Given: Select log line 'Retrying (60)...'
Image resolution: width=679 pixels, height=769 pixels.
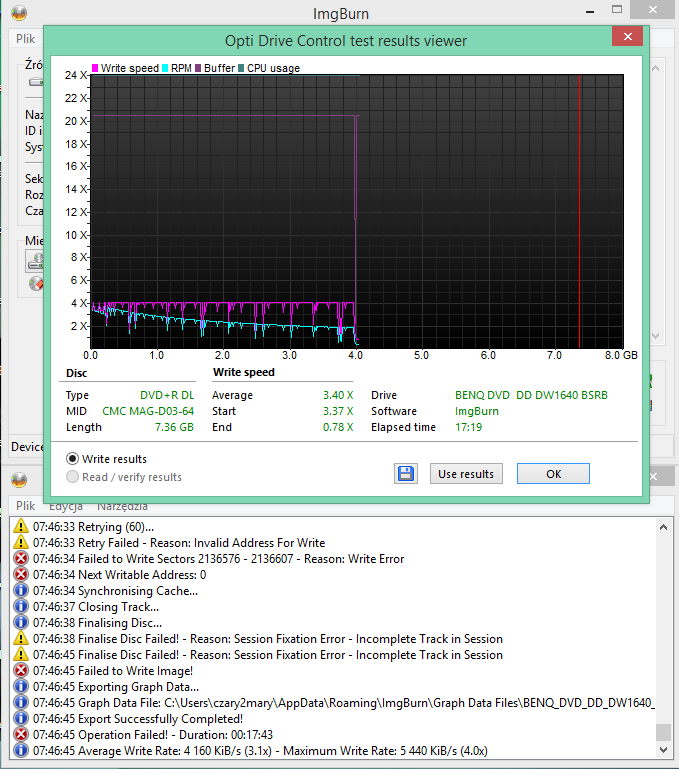Looking at the screenshot, I should click(x=93, y=527).
